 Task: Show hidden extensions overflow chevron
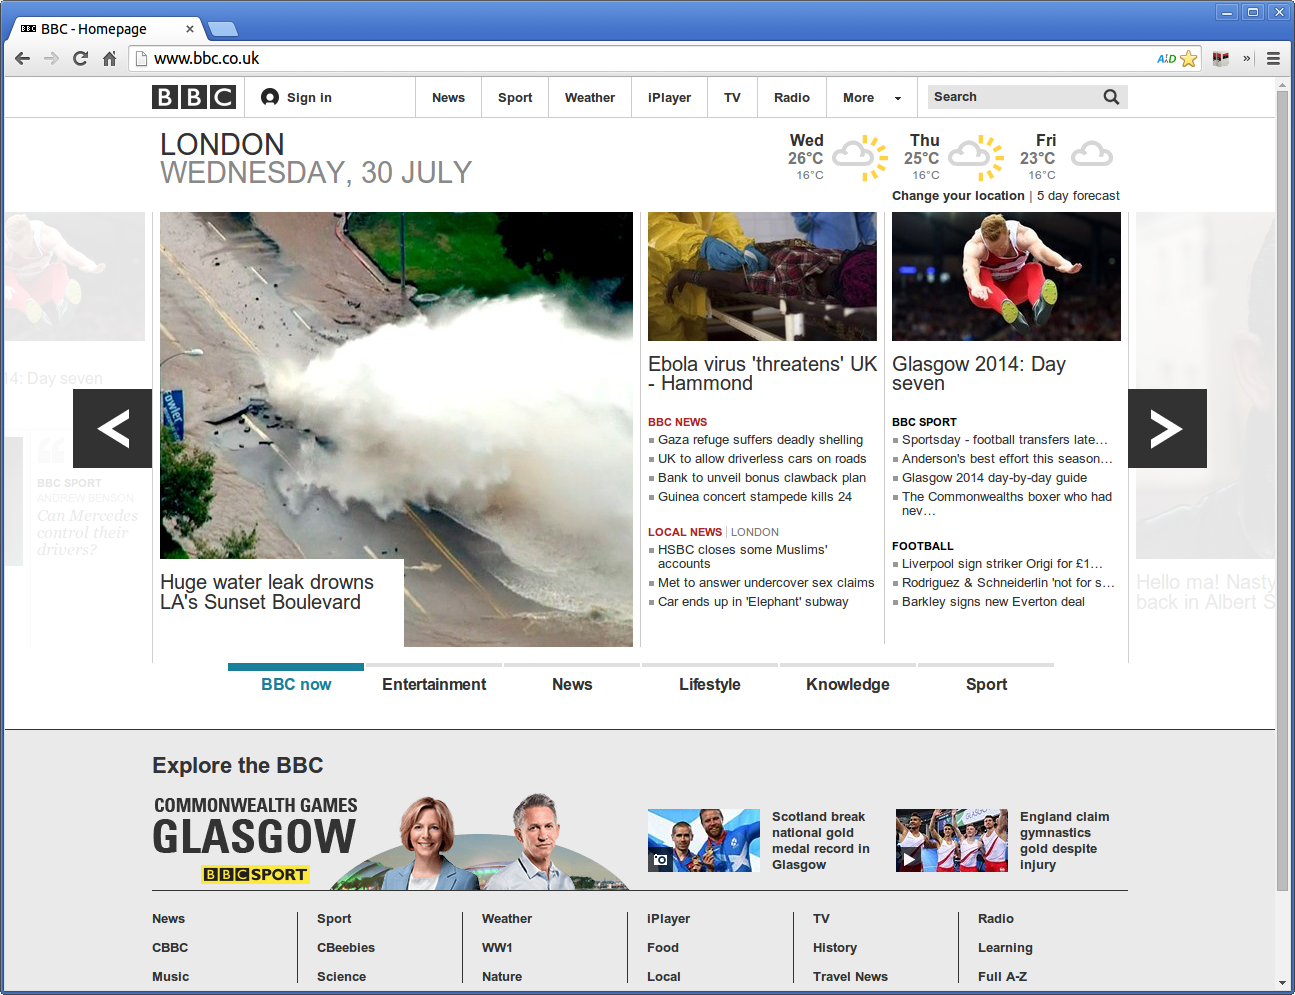pyautogui.click(x=1247, y=59)
